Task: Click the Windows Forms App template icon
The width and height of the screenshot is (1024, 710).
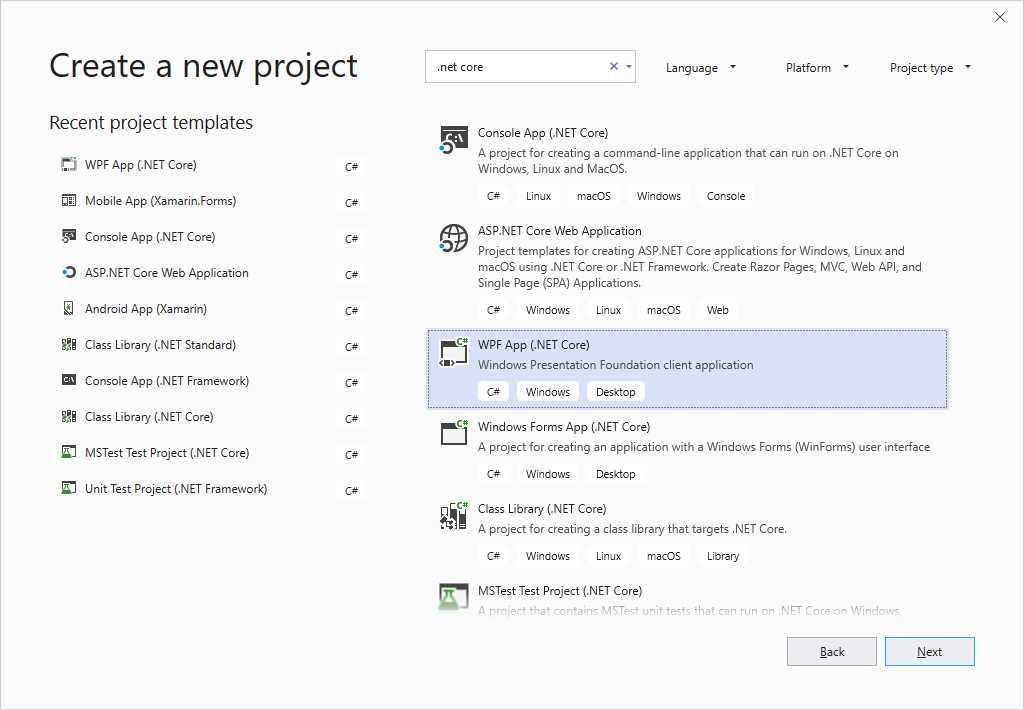Action: click(x=453, y=434)
